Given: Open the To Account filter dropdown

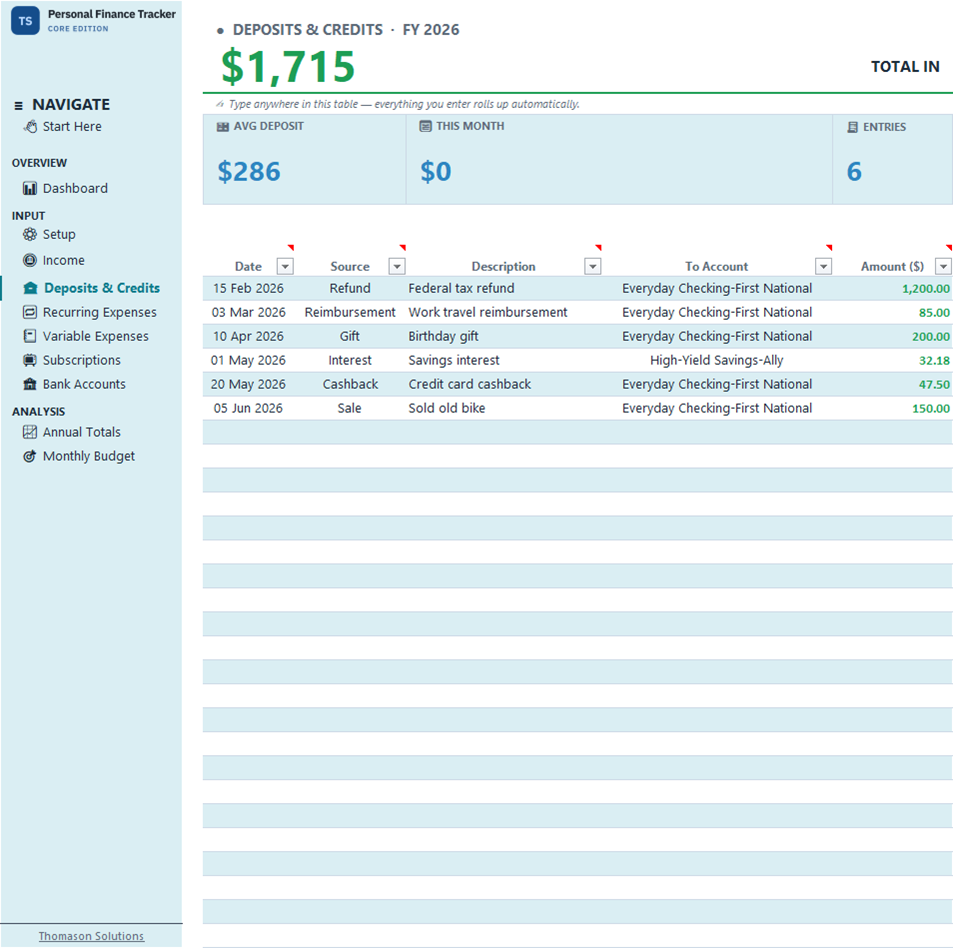Looking at the screenshot, I should [x=823, y=266].
